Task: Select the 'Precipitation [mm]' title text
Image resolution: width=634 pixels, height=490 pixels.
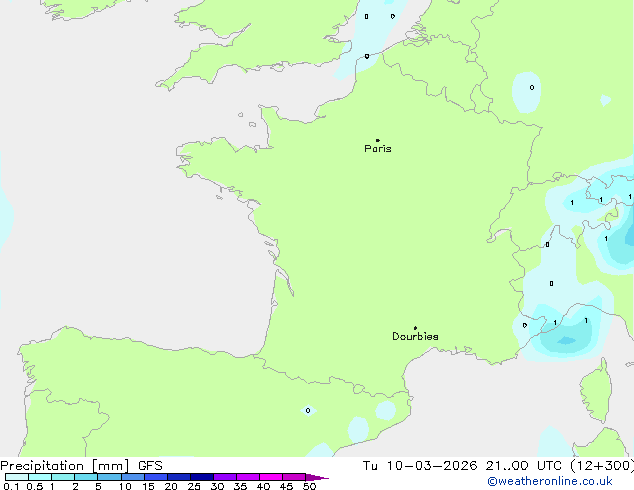Action: [x=65, y=466]
